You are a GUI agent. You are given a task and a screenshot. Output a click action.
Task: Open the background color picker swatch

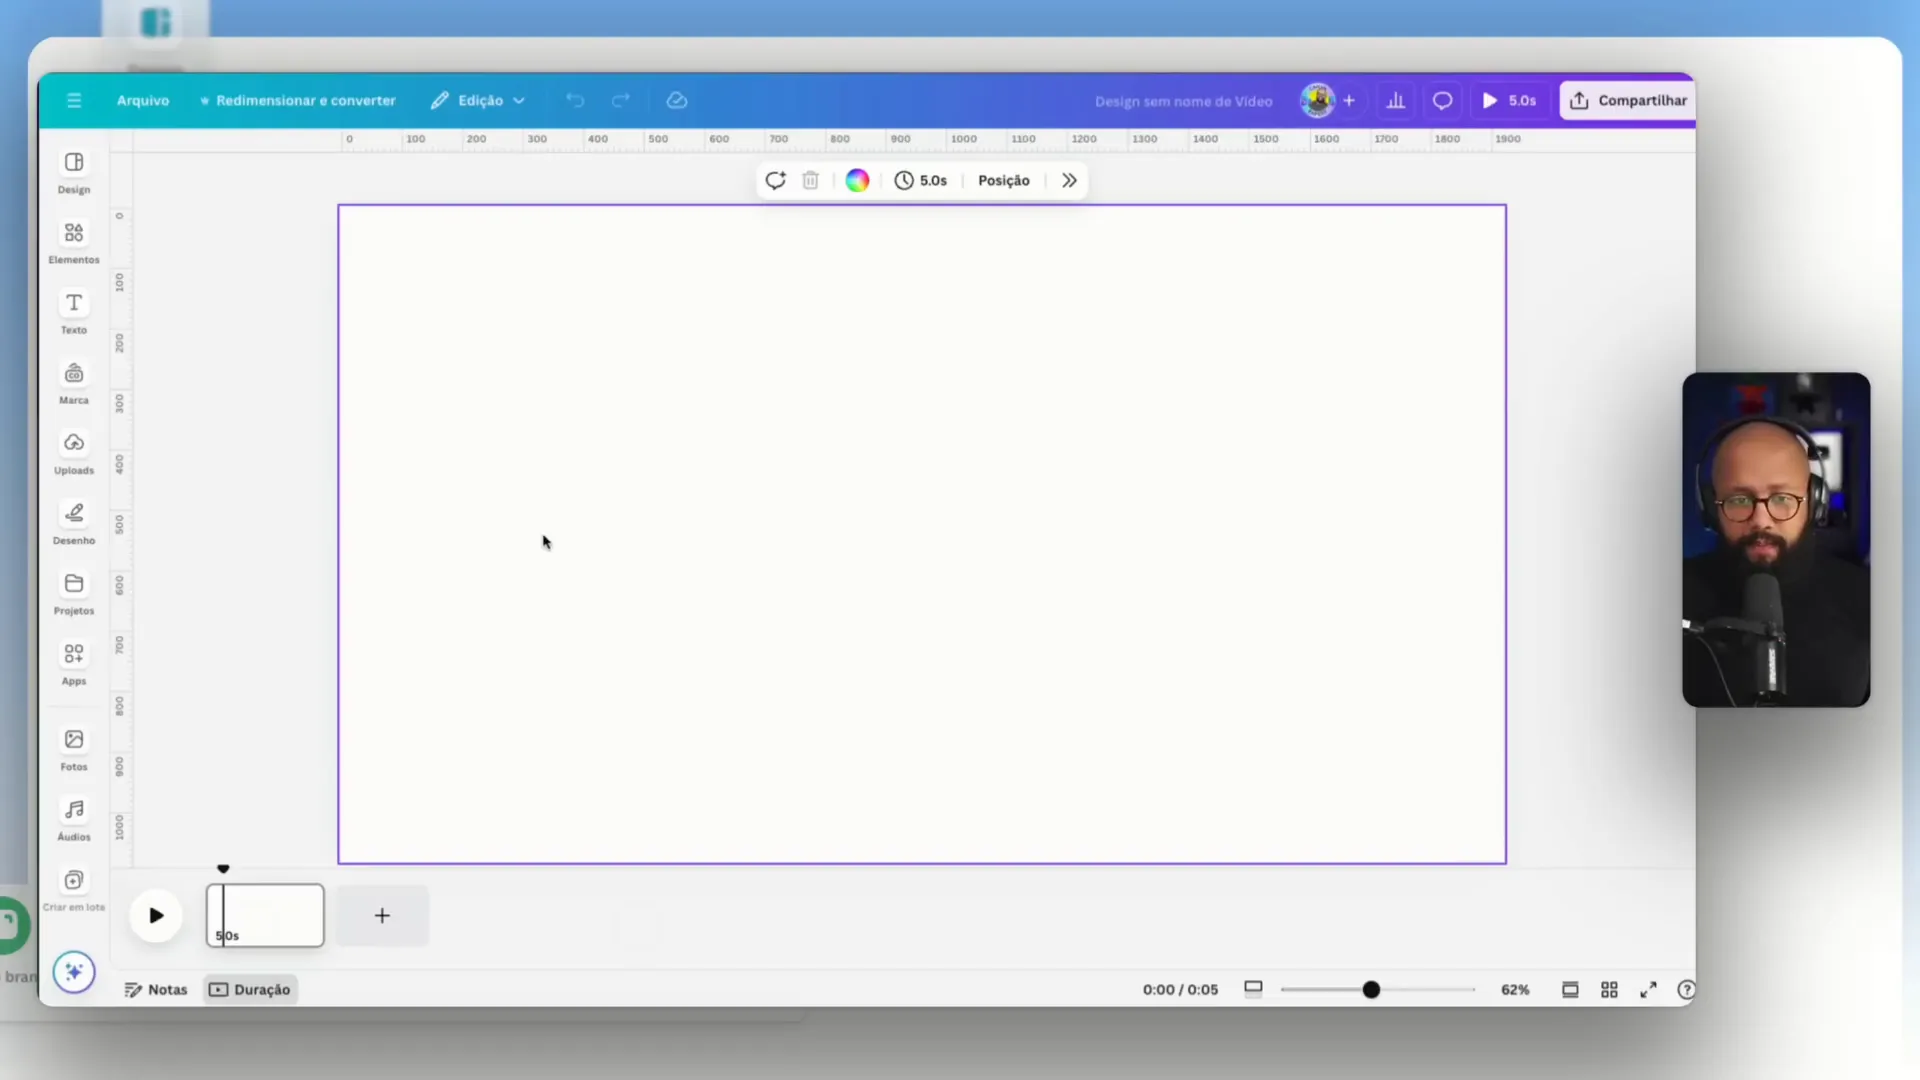[x=857, y=181]
